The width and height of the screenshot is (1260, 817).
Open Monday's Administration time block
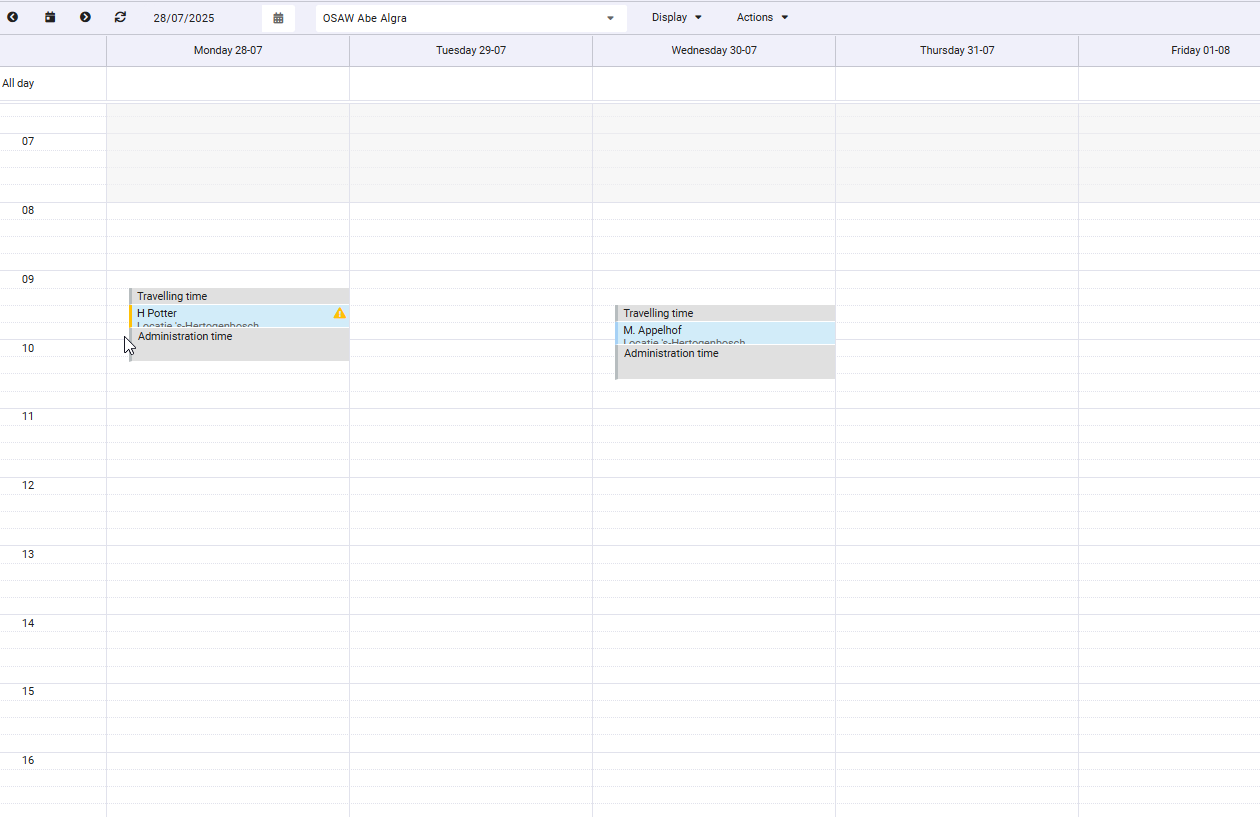(239, 344)
